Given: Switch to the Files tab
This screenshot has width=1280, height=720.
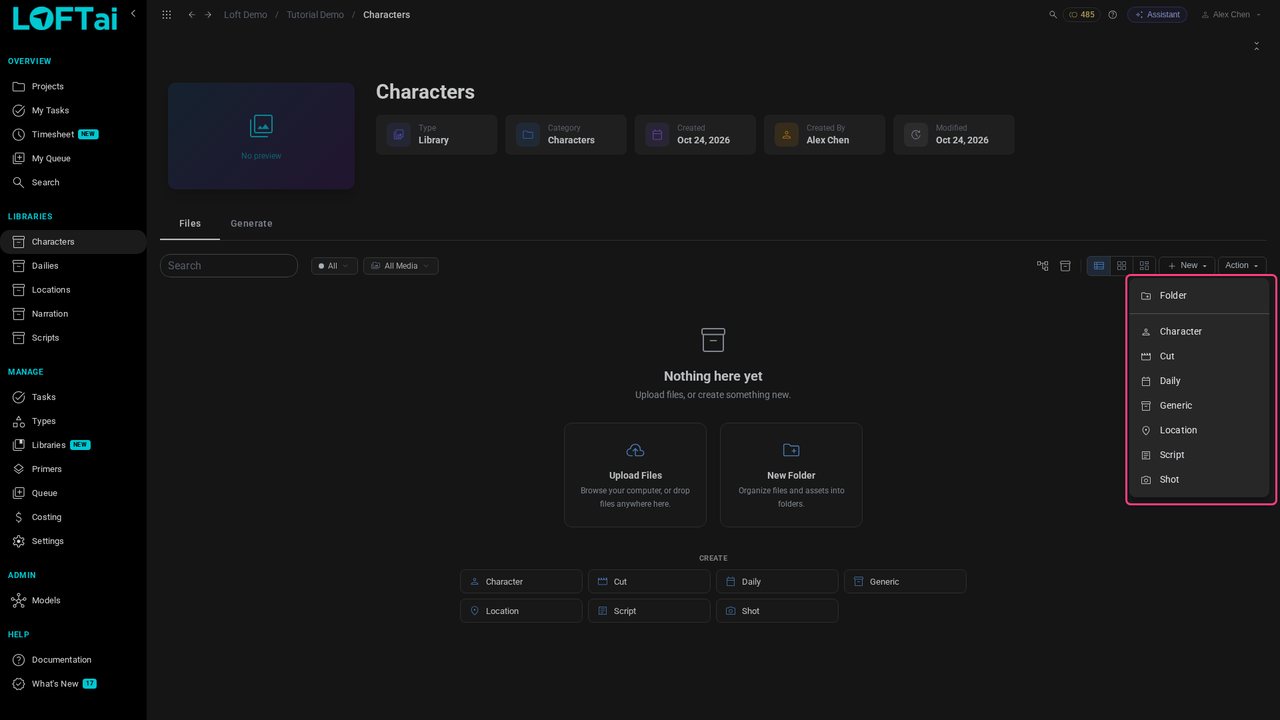Looking at the screenshot, I should coord(190,224).
